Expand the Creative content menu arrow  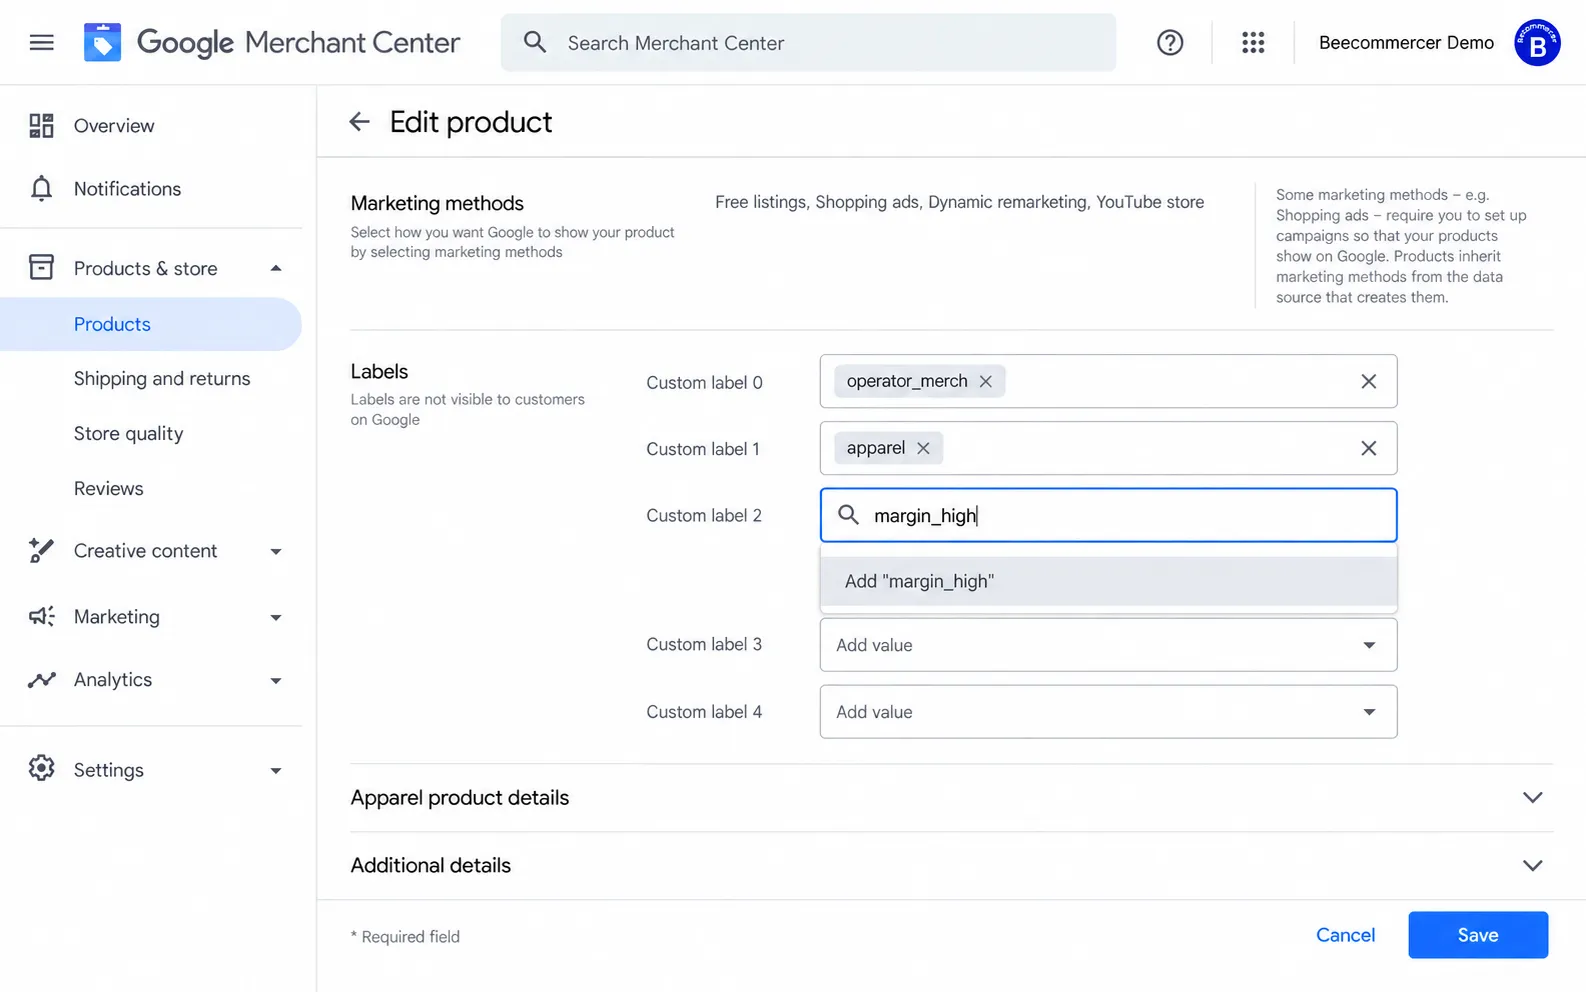coord(276,551)
